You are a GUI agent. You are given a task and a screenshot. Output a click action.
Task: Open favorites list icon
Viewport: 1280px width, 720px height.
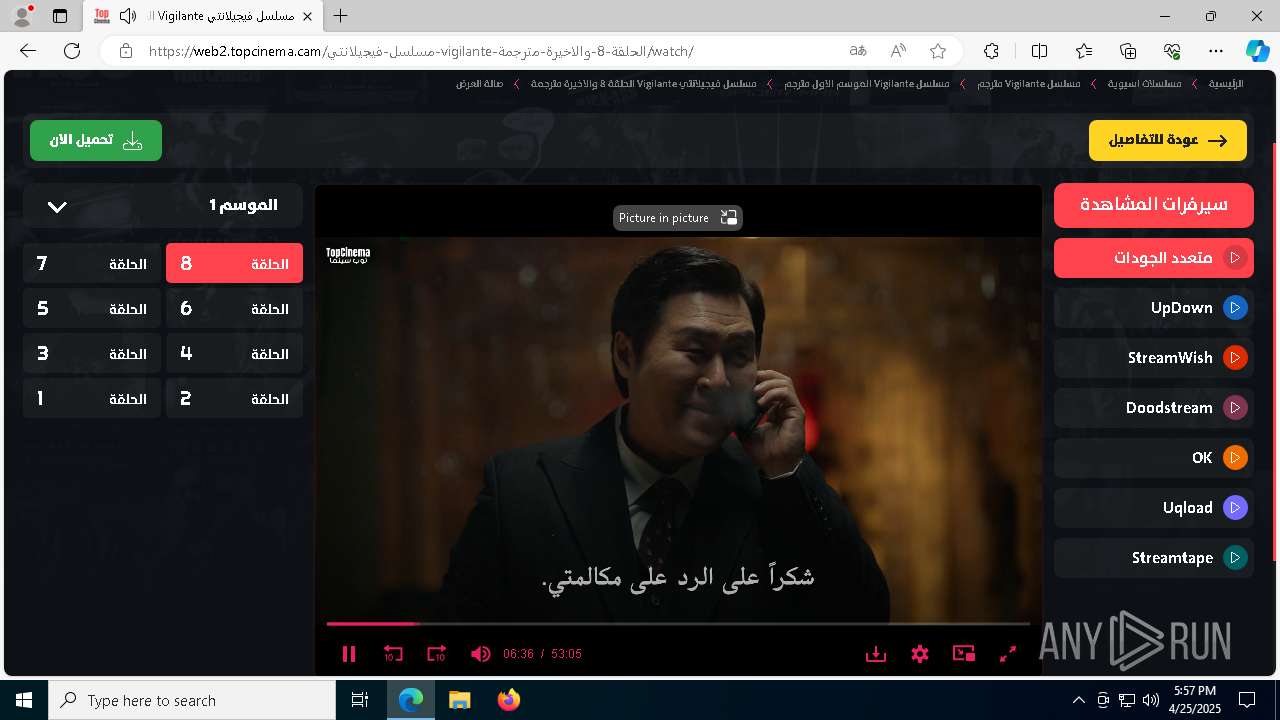(1084, 51)
